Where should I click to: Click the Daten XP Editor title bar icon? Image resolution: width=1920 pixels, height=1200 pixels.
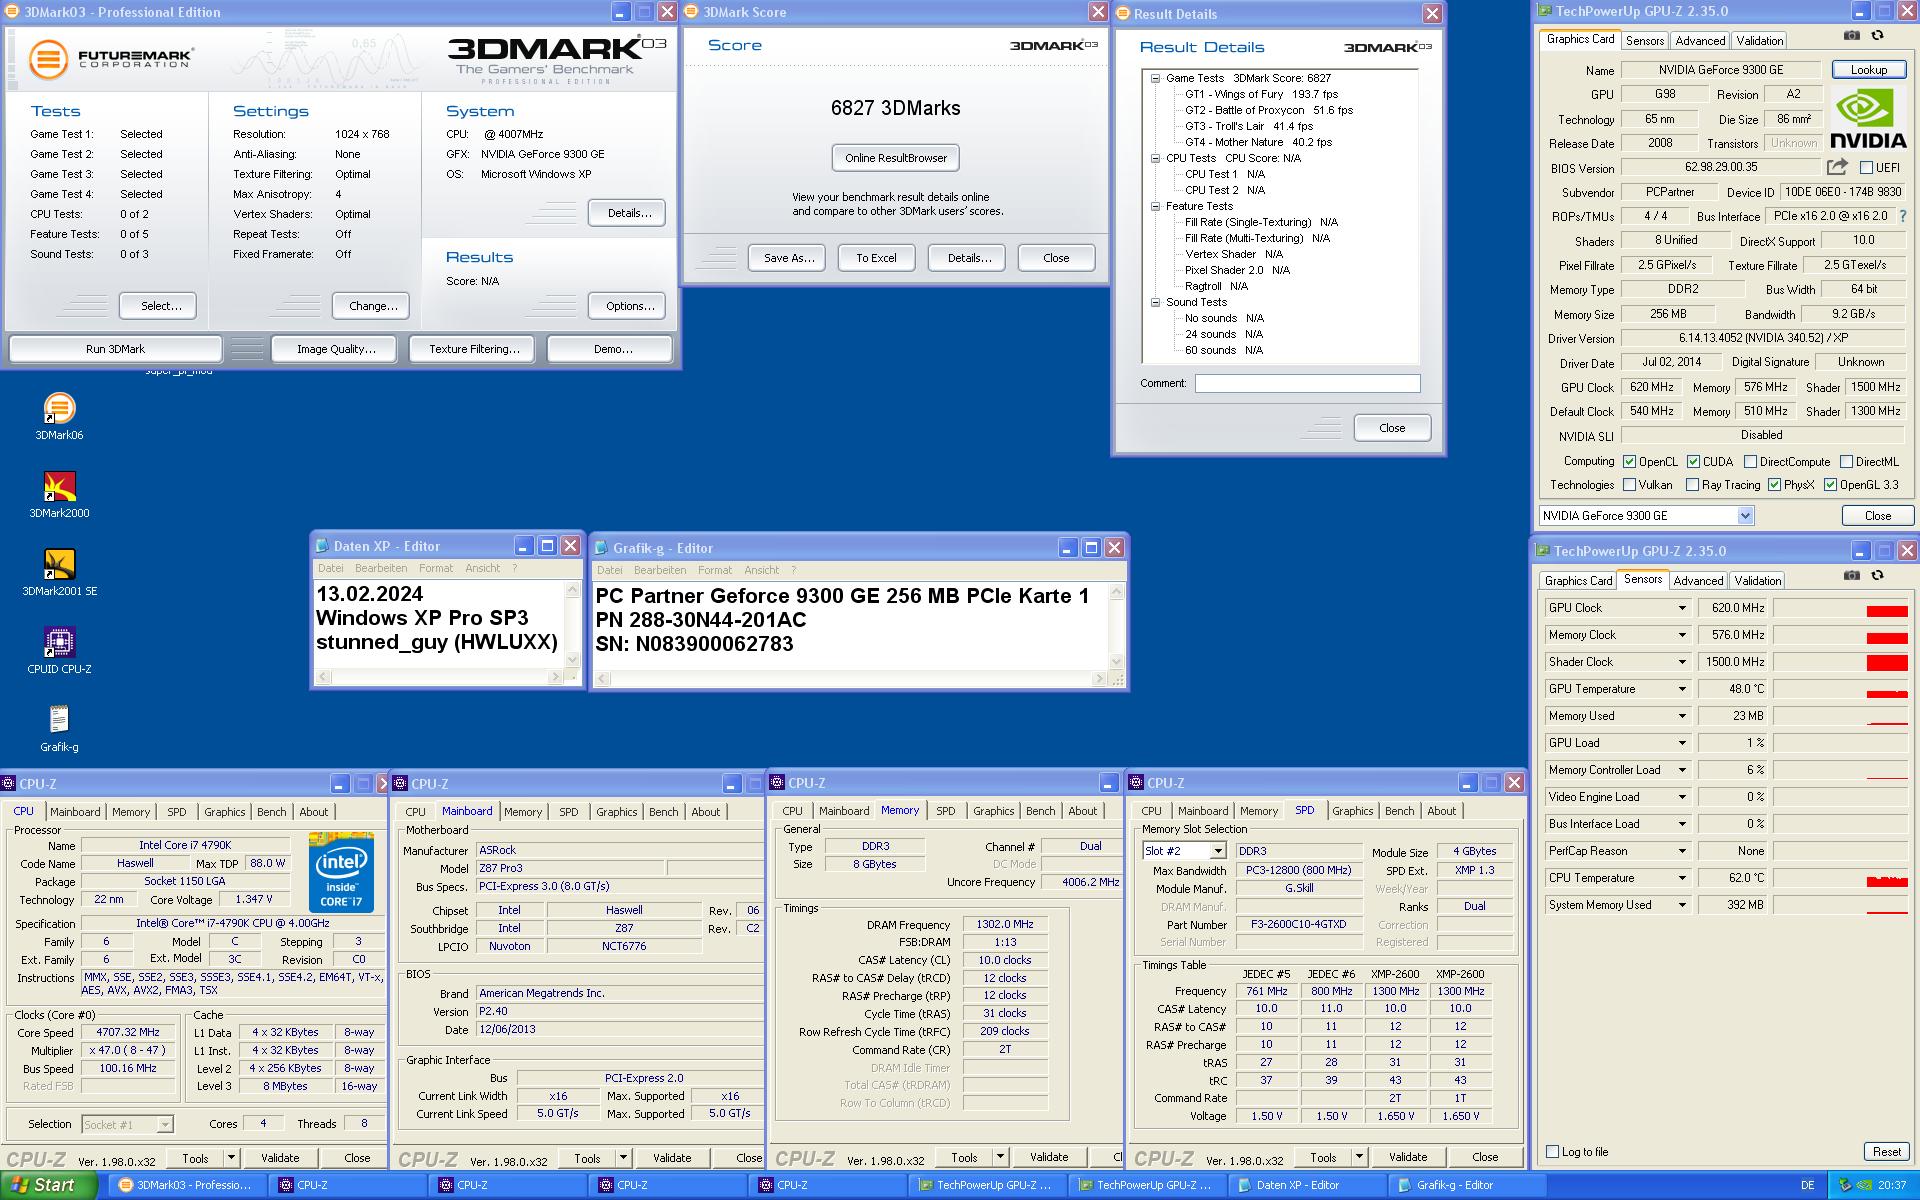pyautogui.click(x=323, y=546)
